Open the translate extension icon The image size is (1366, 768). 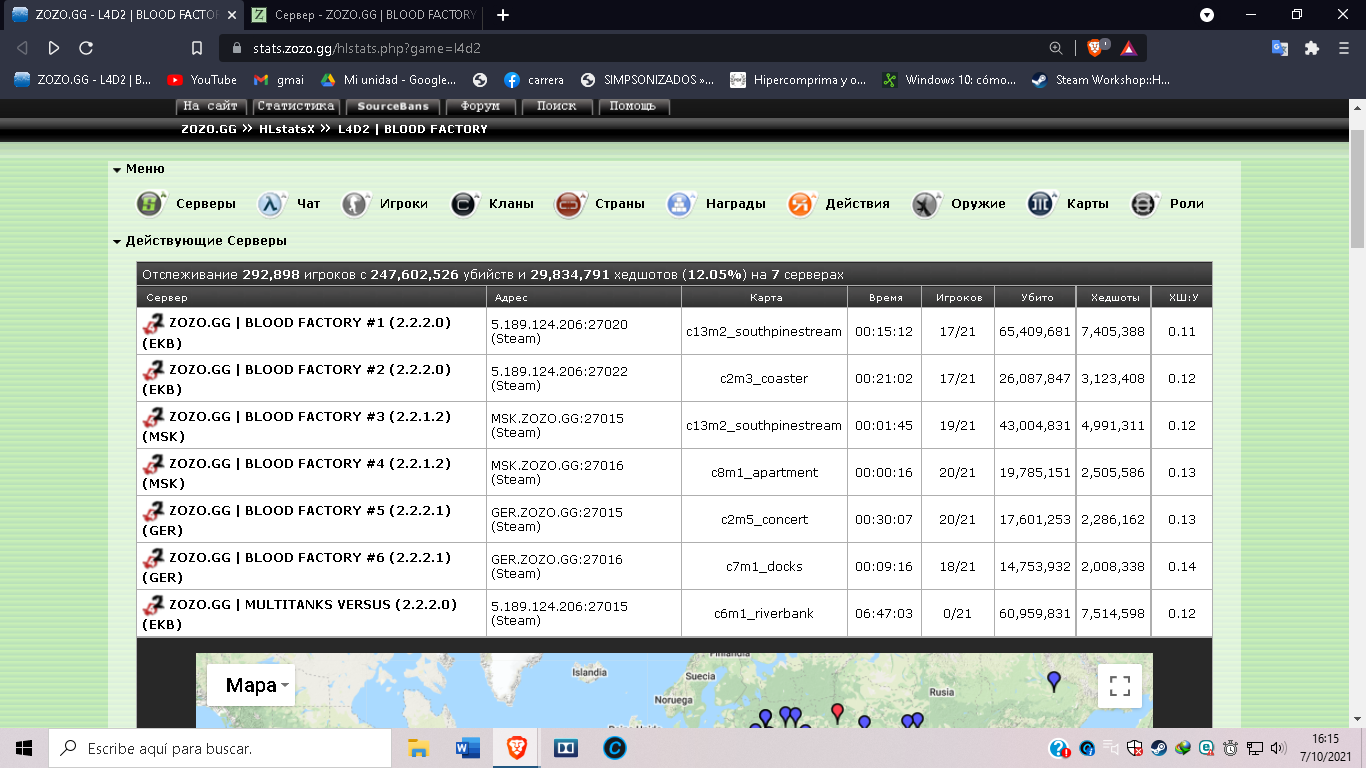click(x=1280, y=48)
